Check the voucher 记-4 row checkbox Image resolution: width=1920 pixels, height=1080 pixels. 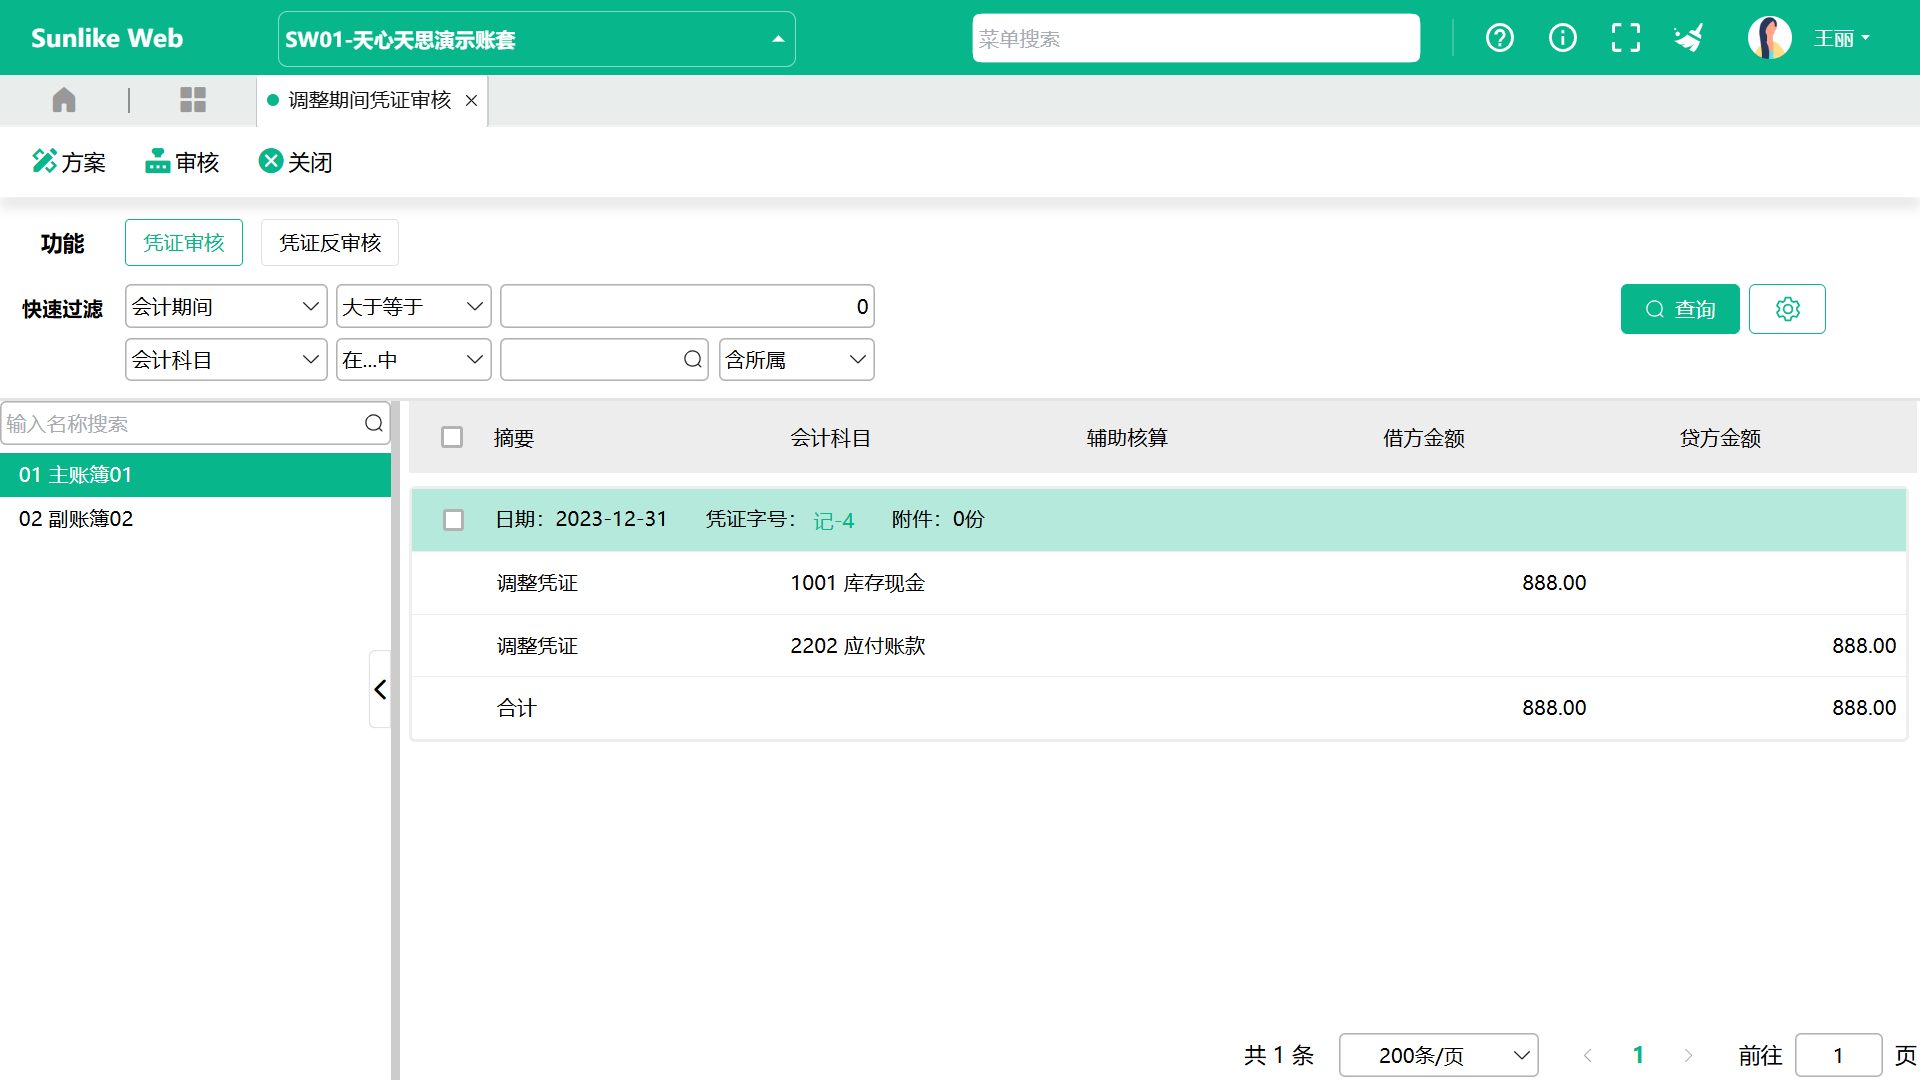[453, 520]
